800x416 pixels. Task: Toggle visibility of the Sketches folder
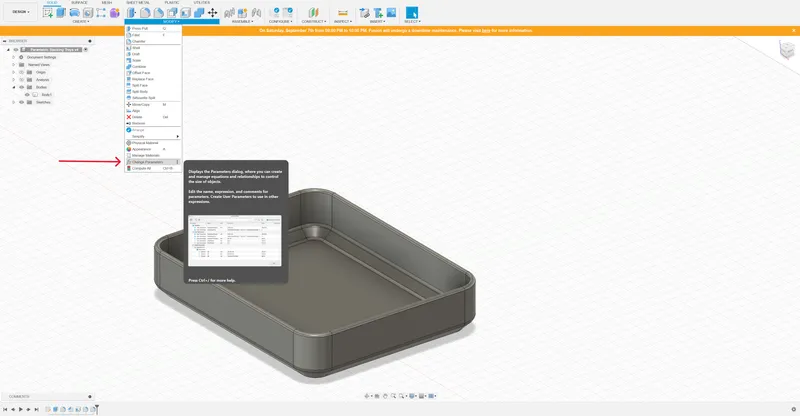pyautogui.click(x=21, y=102)
